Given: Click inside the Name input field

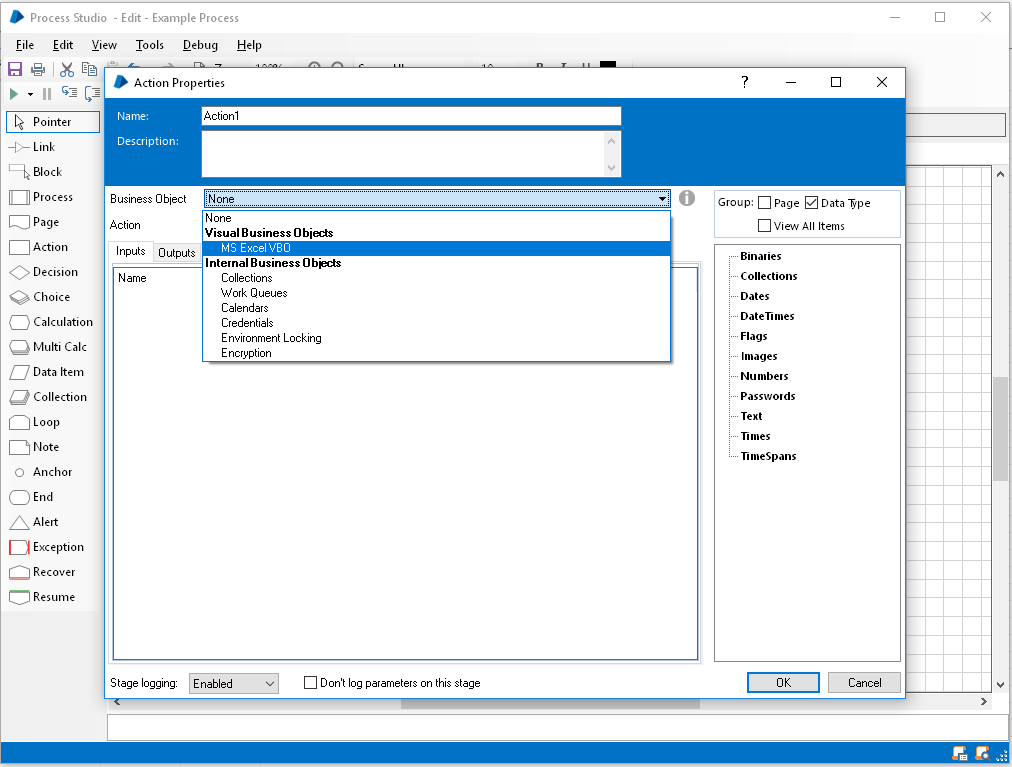Looking at the screenshot, I should 410,116.
